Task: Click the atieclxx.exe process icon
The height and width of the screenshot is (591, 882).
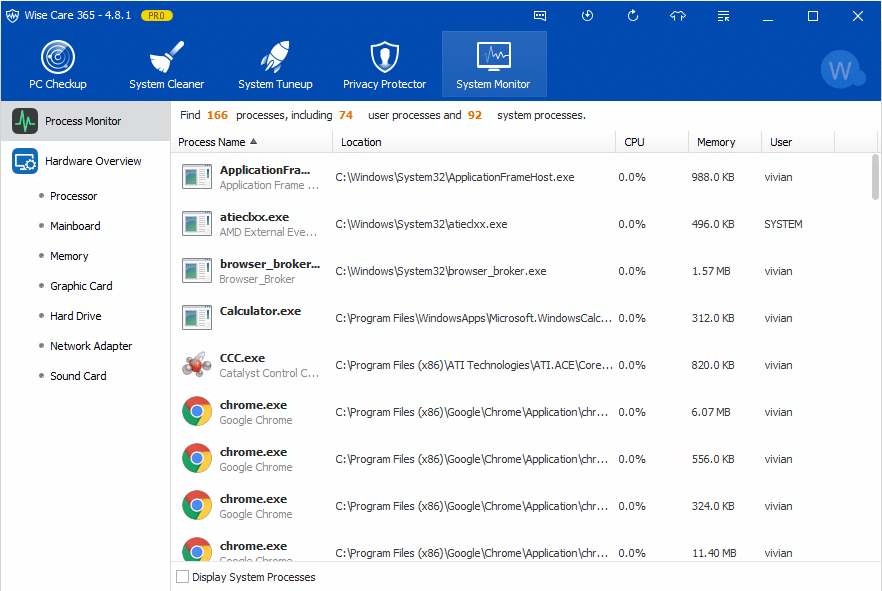Action: pyautogui.click(x=197, y=224)
